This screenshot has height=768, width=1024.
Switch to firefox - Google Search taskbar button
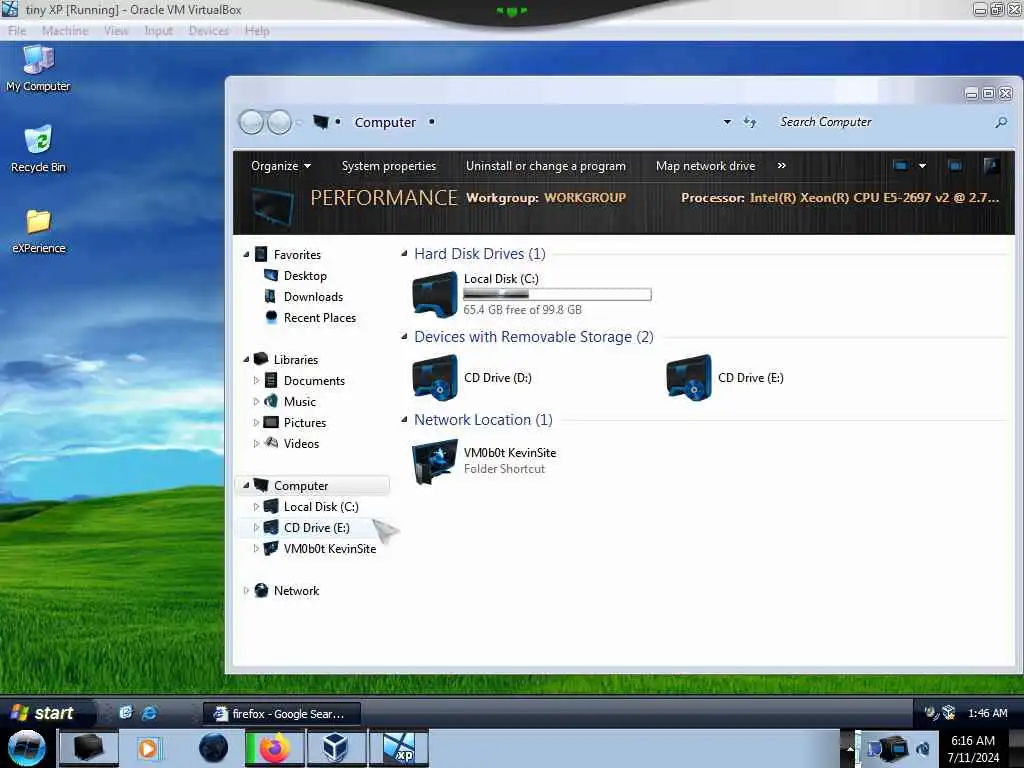point(281,714)
